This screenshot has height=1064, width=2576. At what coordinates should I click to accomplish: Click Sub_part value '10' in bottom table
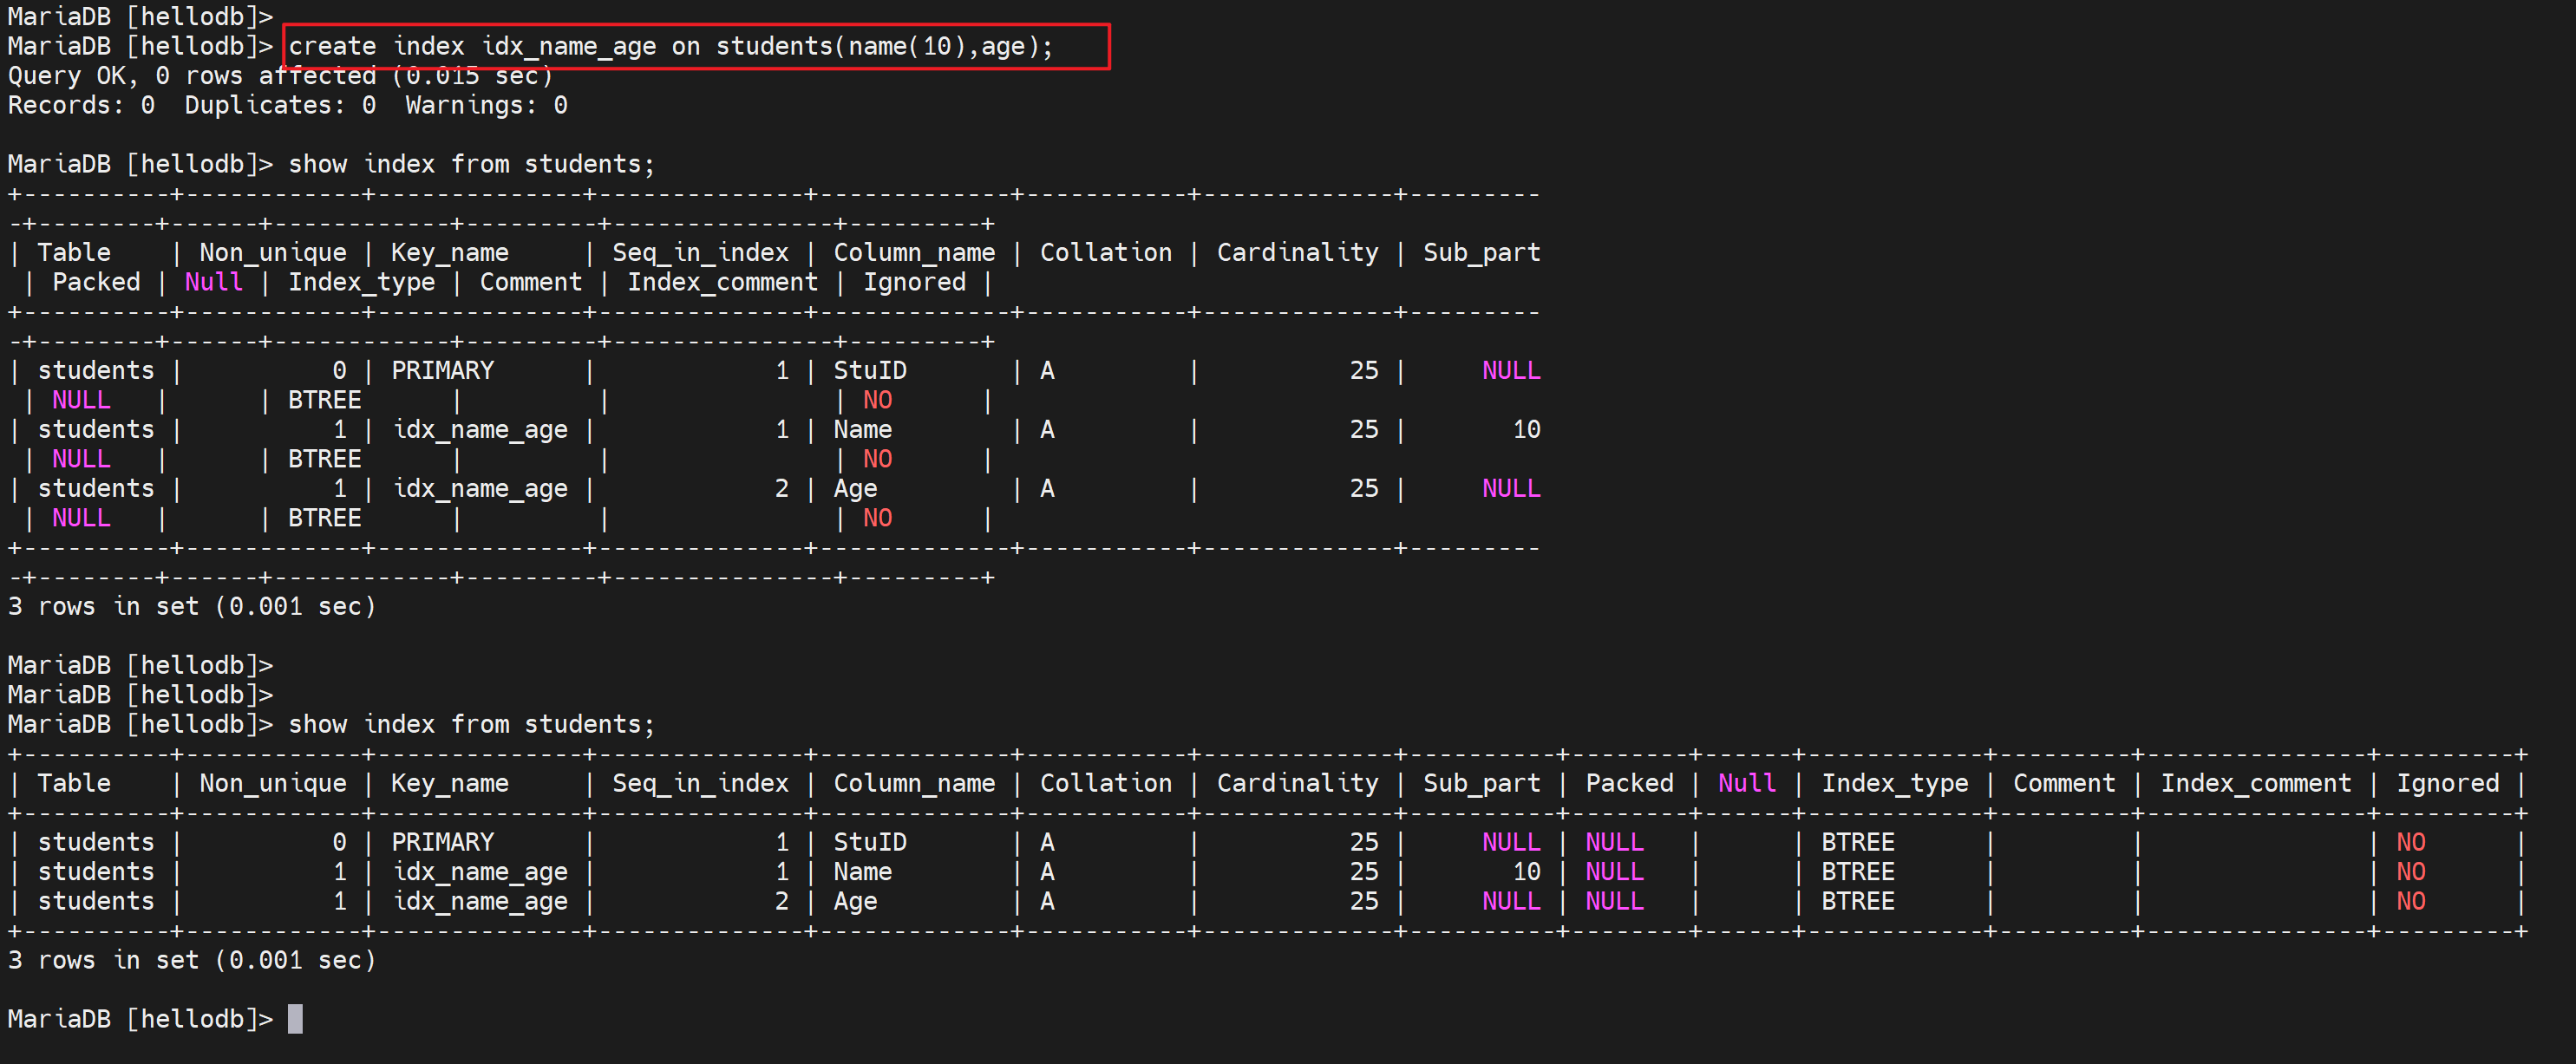point(1526,872)
